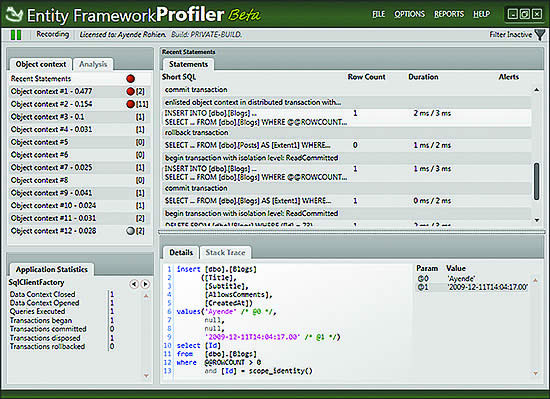Select the SELECT FROM Blogs AS [Extent1] row
This screenshot has width=550, height=399.
point(346,201)
